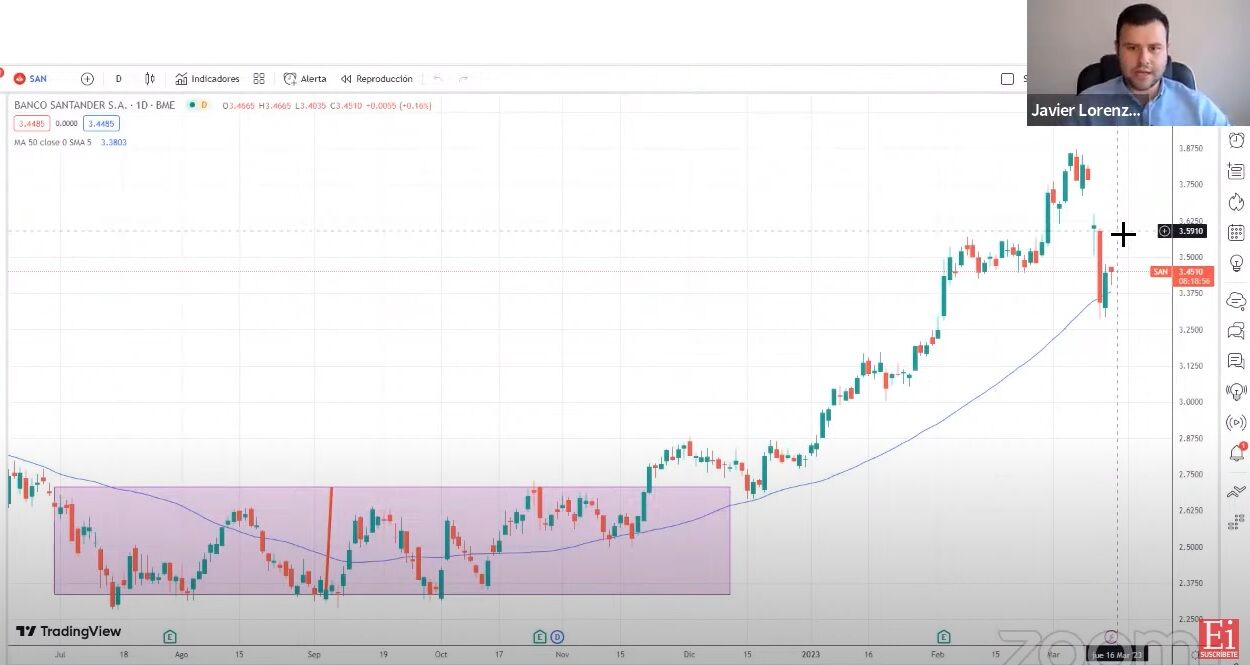The height and width of the screenshot is (665, 1250).
Task: Click the pink rectangle drawing on the chart
Action: point(391,541)
